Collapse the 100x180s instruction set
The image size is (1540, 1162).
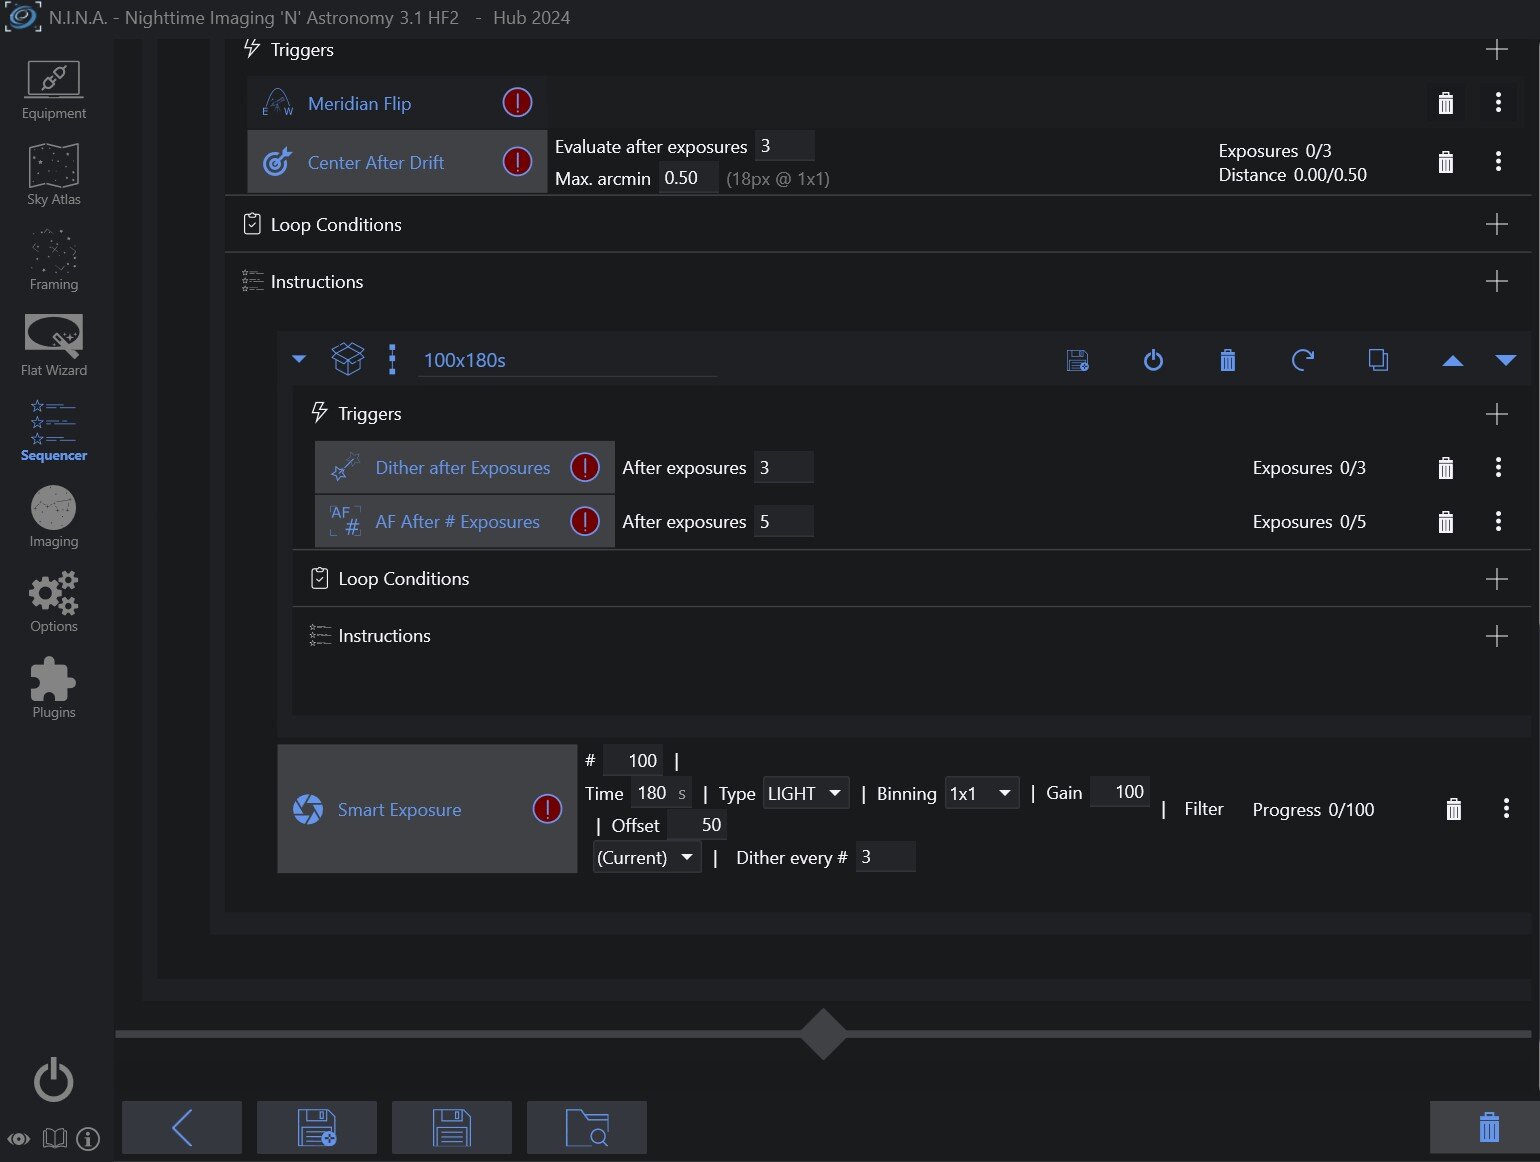[x=299, y=359]
